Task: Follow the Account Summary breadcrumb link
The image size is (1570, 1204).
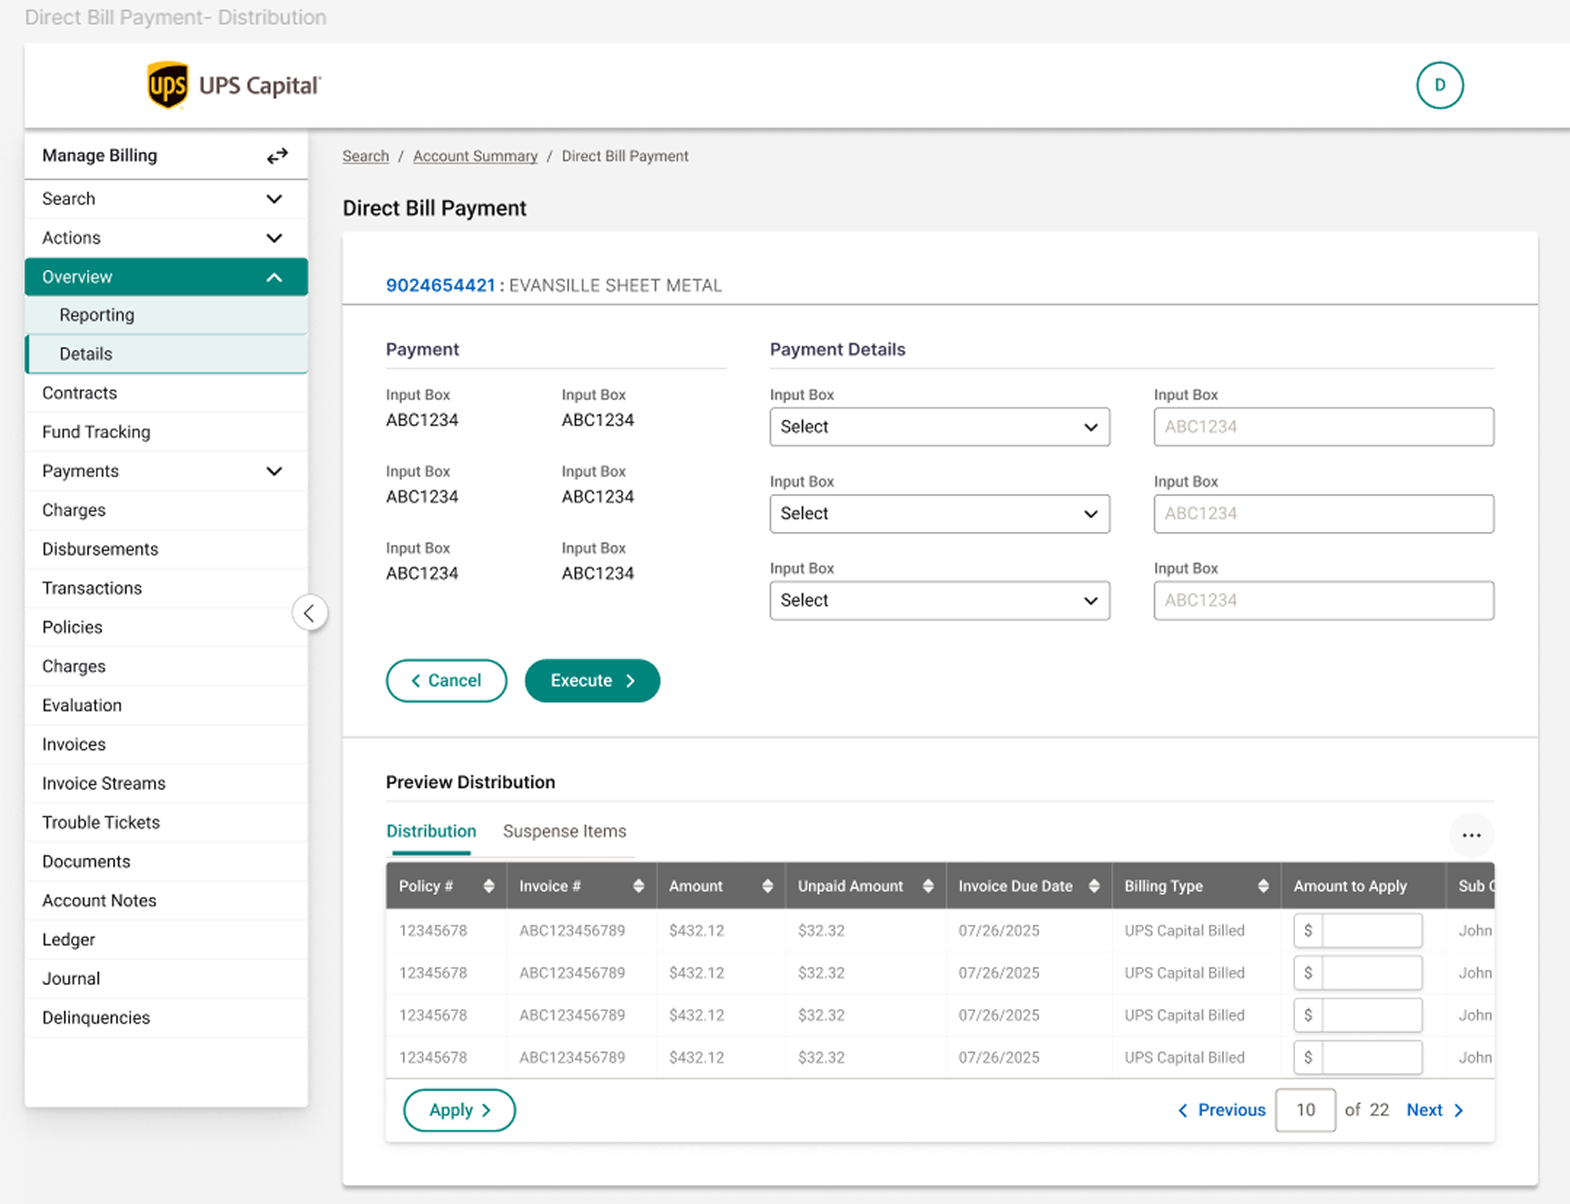Action: [x=475, y=156]
